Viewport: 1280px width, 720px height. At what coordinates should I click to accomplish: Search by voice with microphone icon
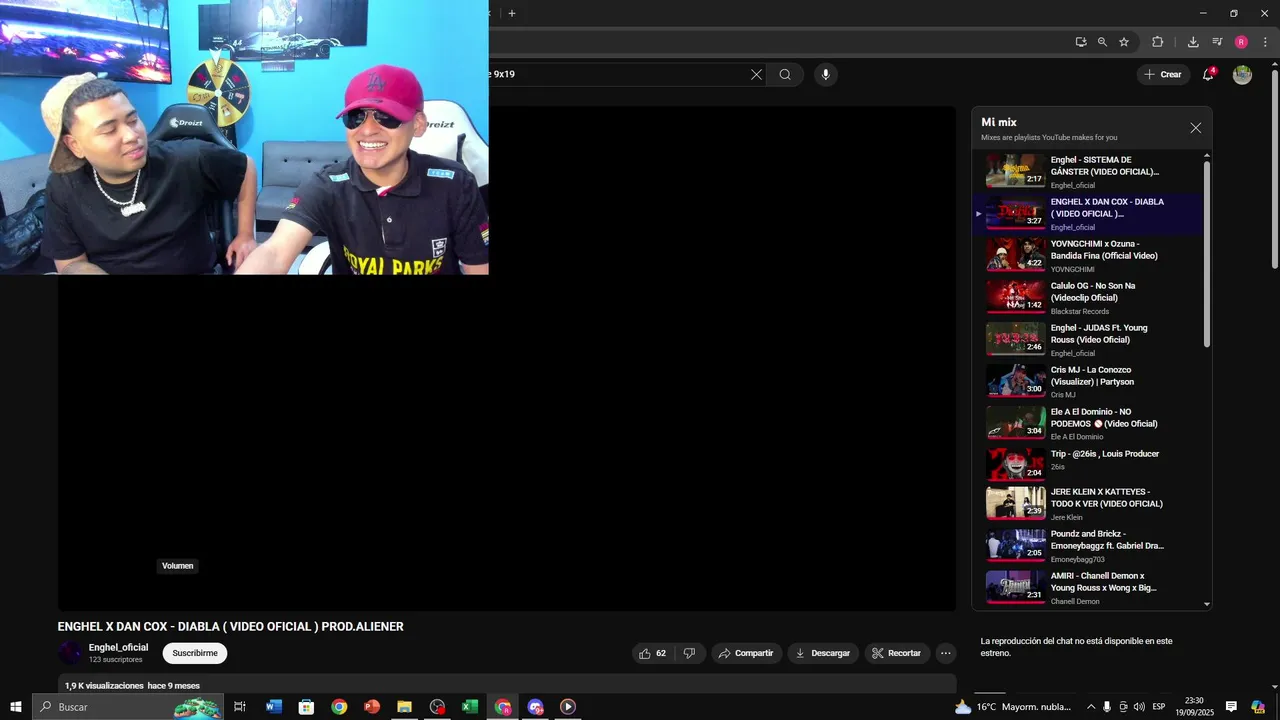coord(825,74)
